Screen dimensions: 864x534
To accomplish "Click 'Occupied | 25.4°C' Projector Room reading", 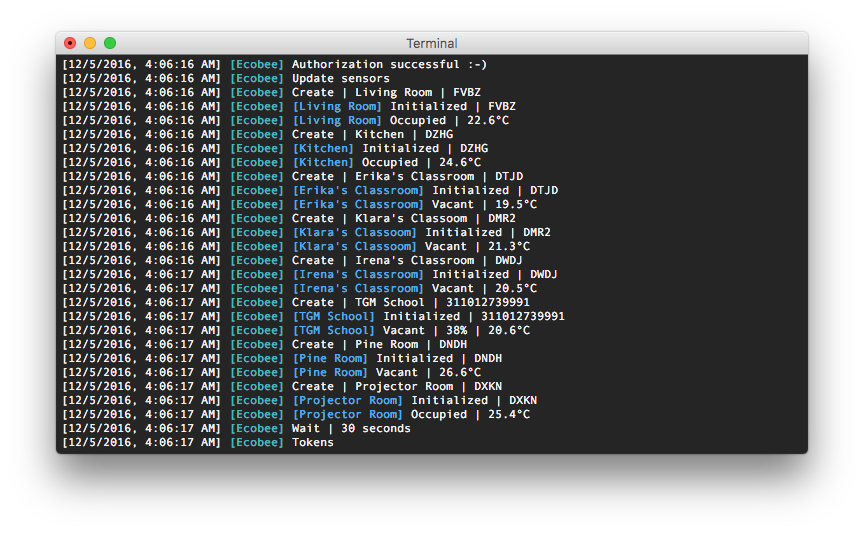I will (470, 414).
